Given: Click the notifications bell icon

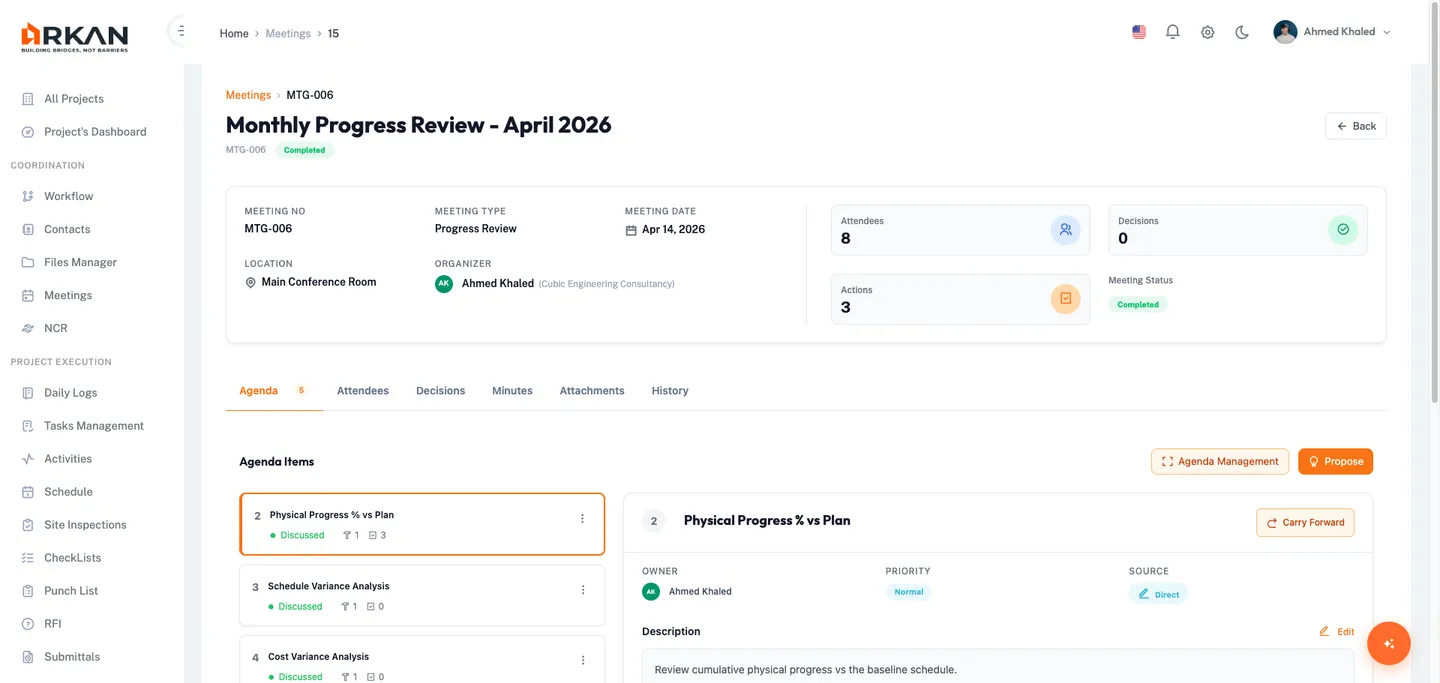Looking at the screenshot, I should (1173, 32).
